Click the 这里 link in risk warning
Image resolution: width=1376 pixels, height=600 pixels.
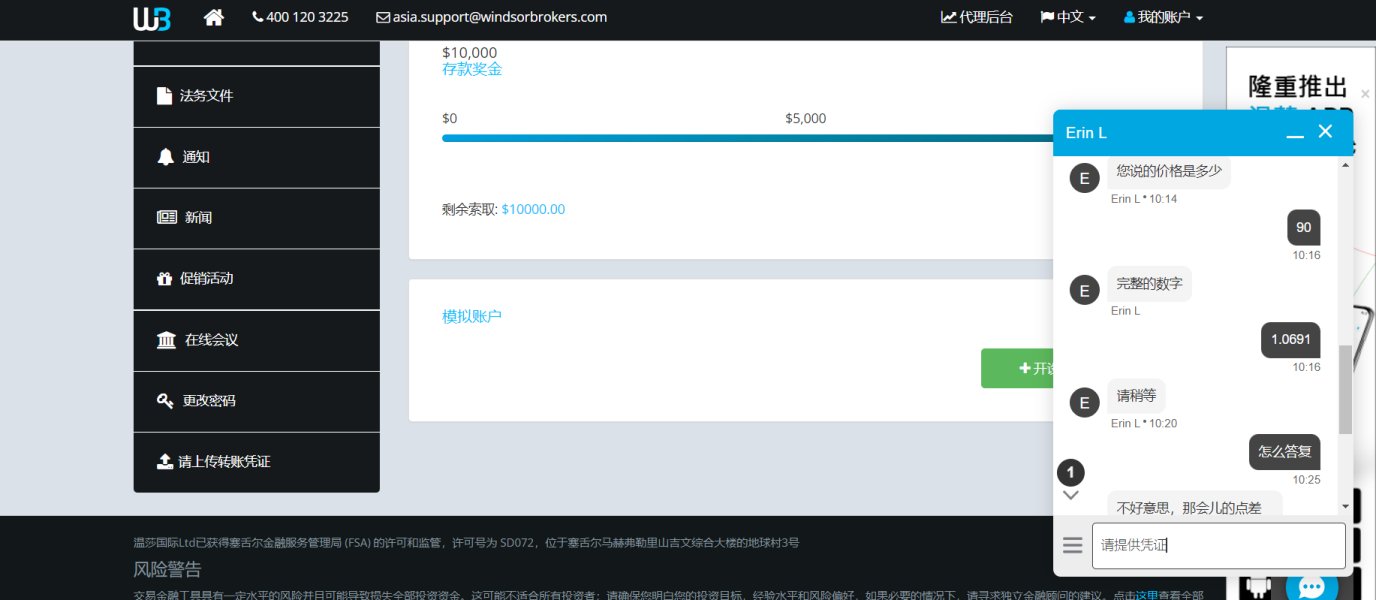pos(1146,595)
